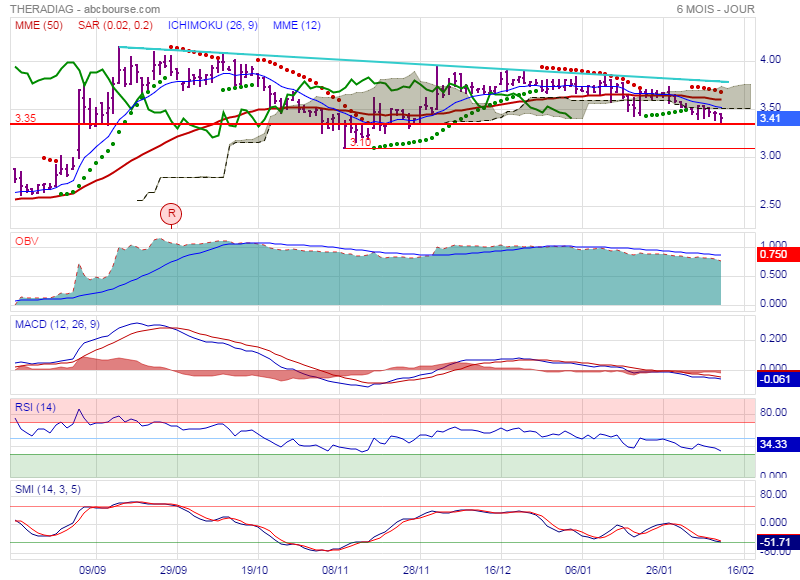The width and height of the screenshot is (800, 580).
Task: Click the red 3.41 current price tag
Action: (769, 118)
